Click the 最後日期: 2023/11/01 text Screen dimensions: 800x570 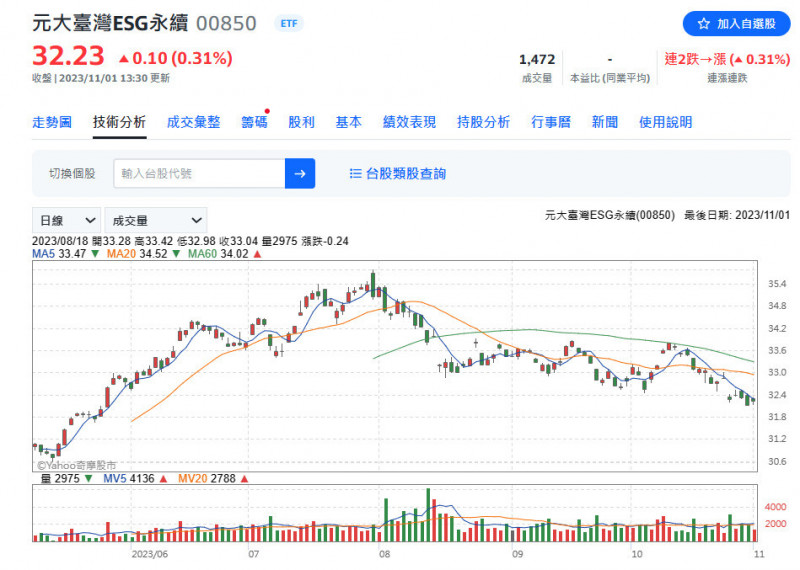pos(737,215)
